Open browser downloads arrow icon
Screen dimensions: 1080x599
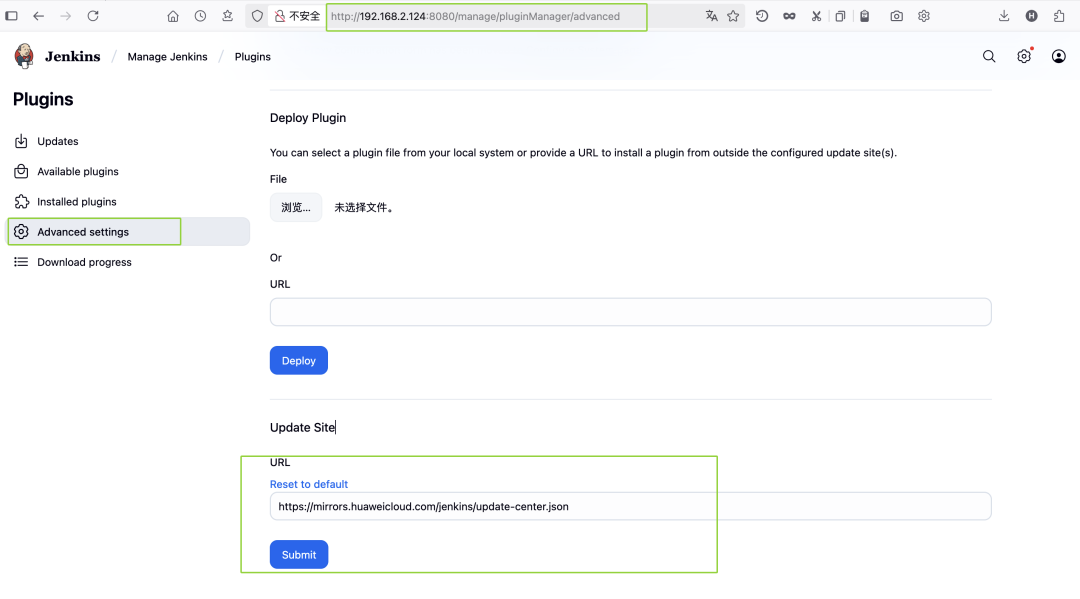click(x=1004, y=16)
